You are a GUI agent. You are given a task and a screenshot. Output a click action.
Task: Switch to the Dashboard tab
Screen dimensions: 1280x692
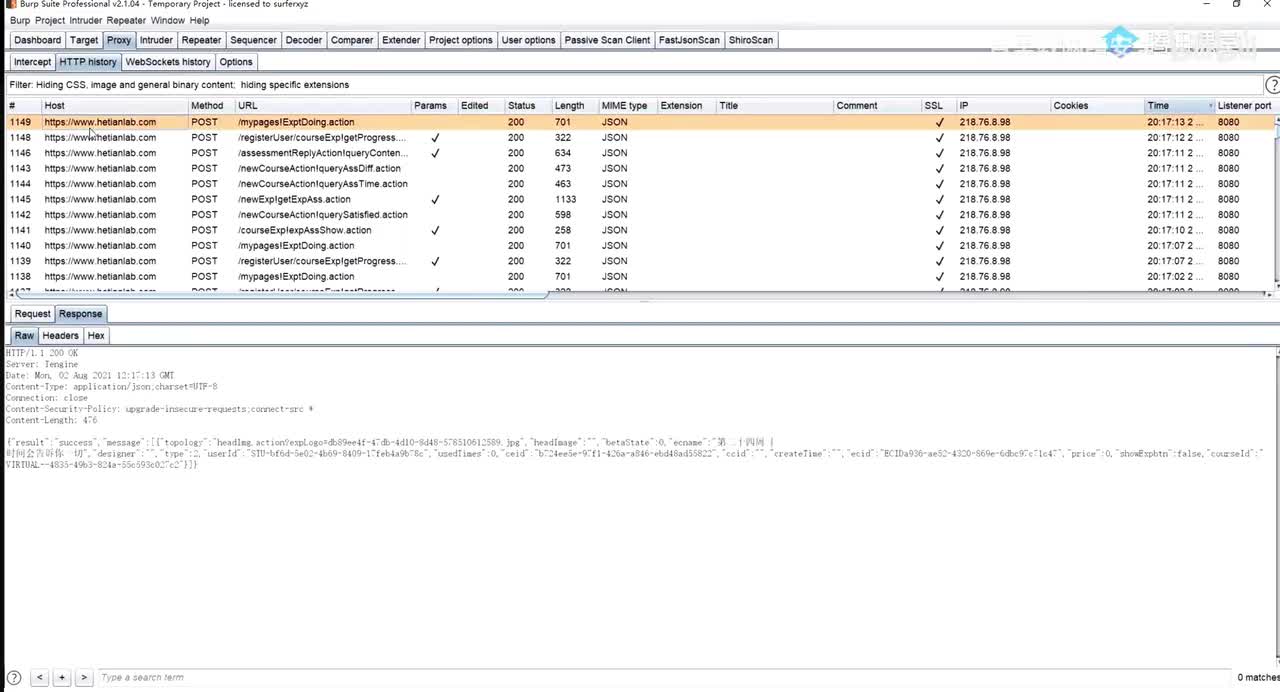(x=37, y=40)
